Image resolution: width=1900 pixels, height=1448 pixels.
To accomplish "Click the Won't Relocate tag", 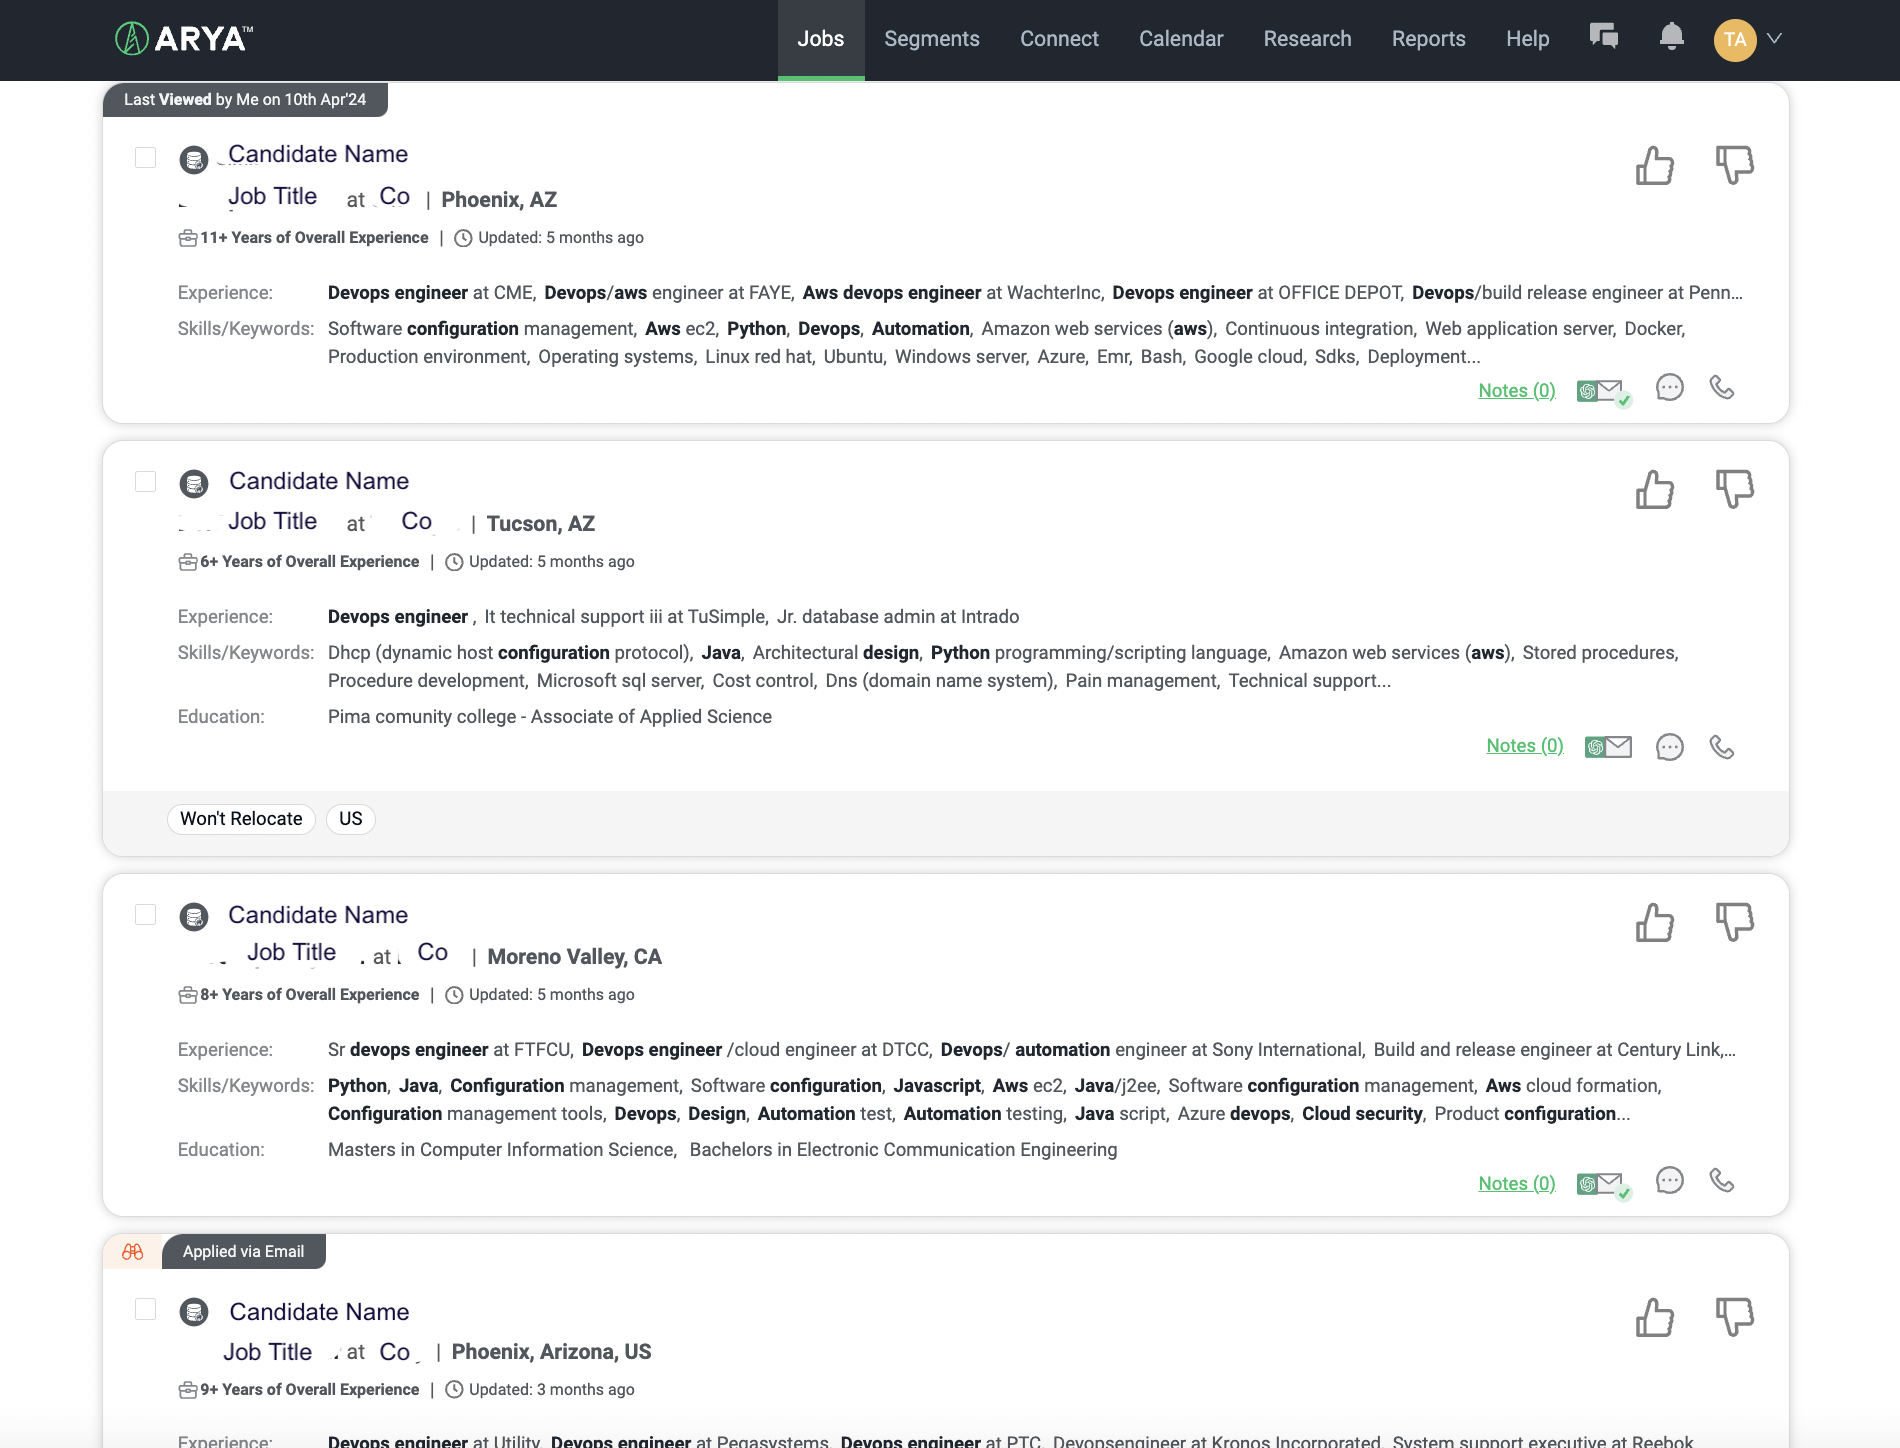I will point(240,818).
